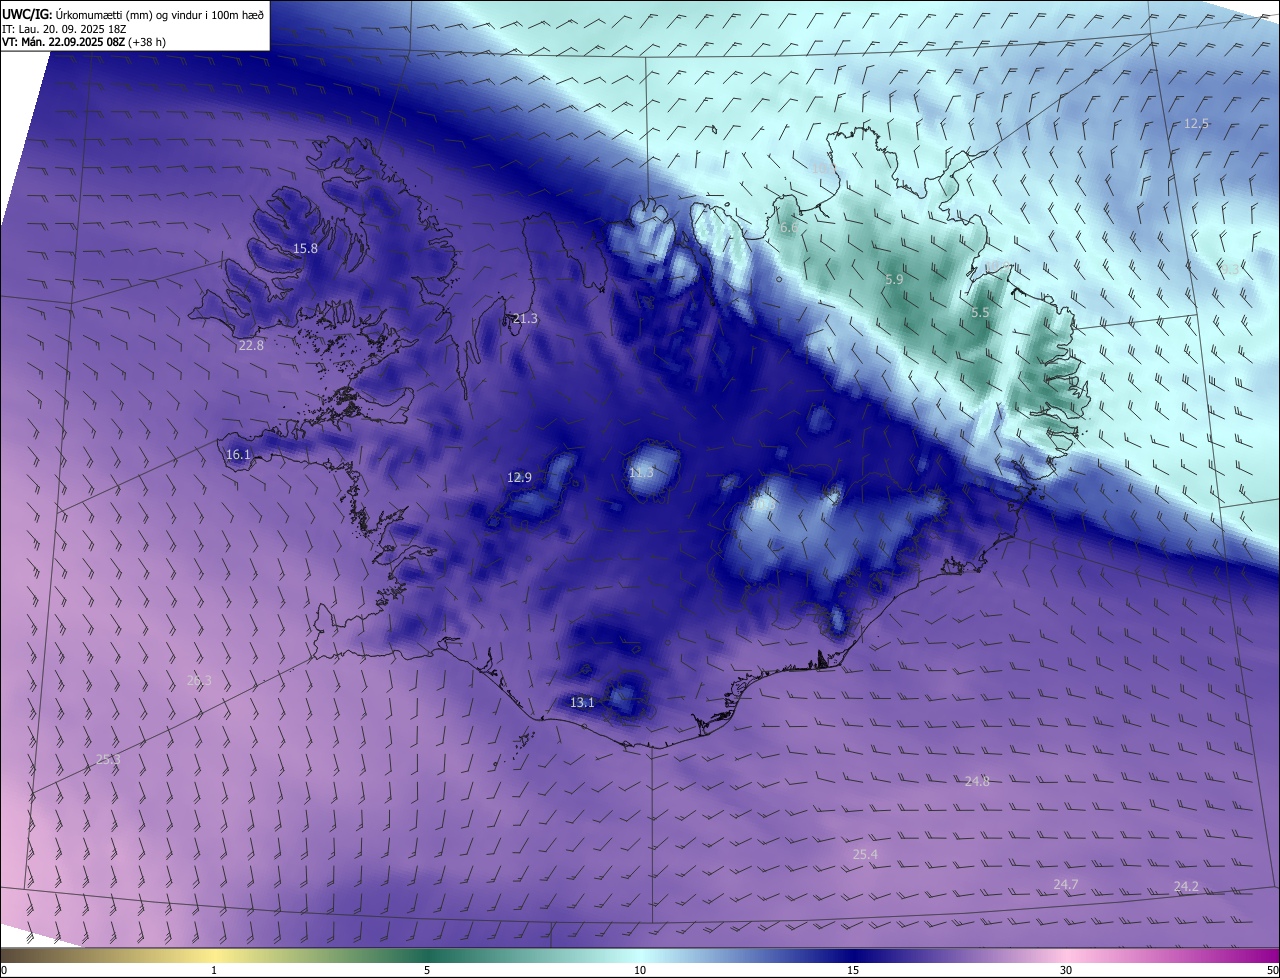The height and width of the screenshot is (978, 1280).
Task: Click the 16.1 value label
Action: [238, 454]
